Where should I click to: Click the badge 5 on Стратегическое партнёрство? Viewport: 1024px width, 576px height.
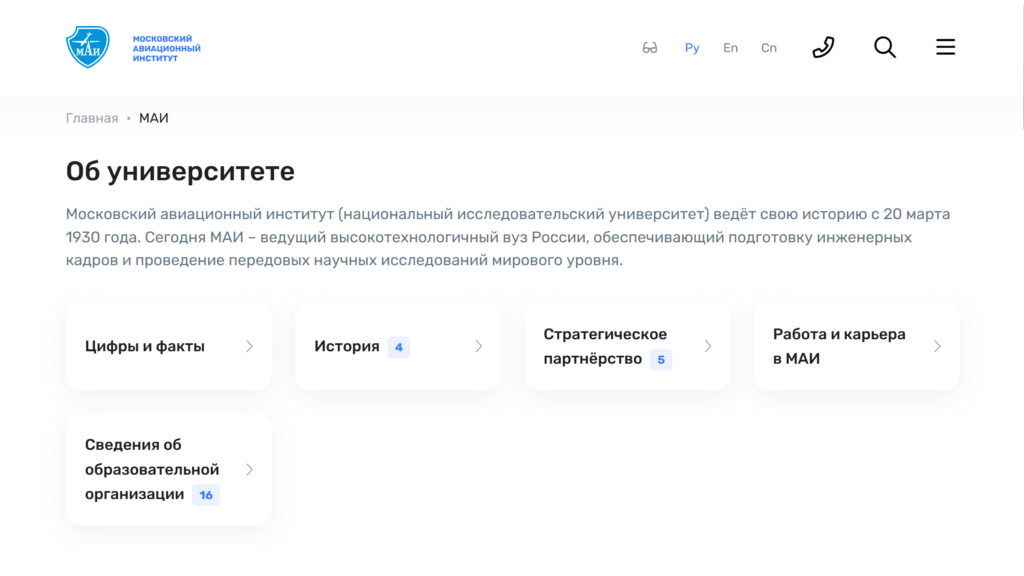(x=661, y=359)
